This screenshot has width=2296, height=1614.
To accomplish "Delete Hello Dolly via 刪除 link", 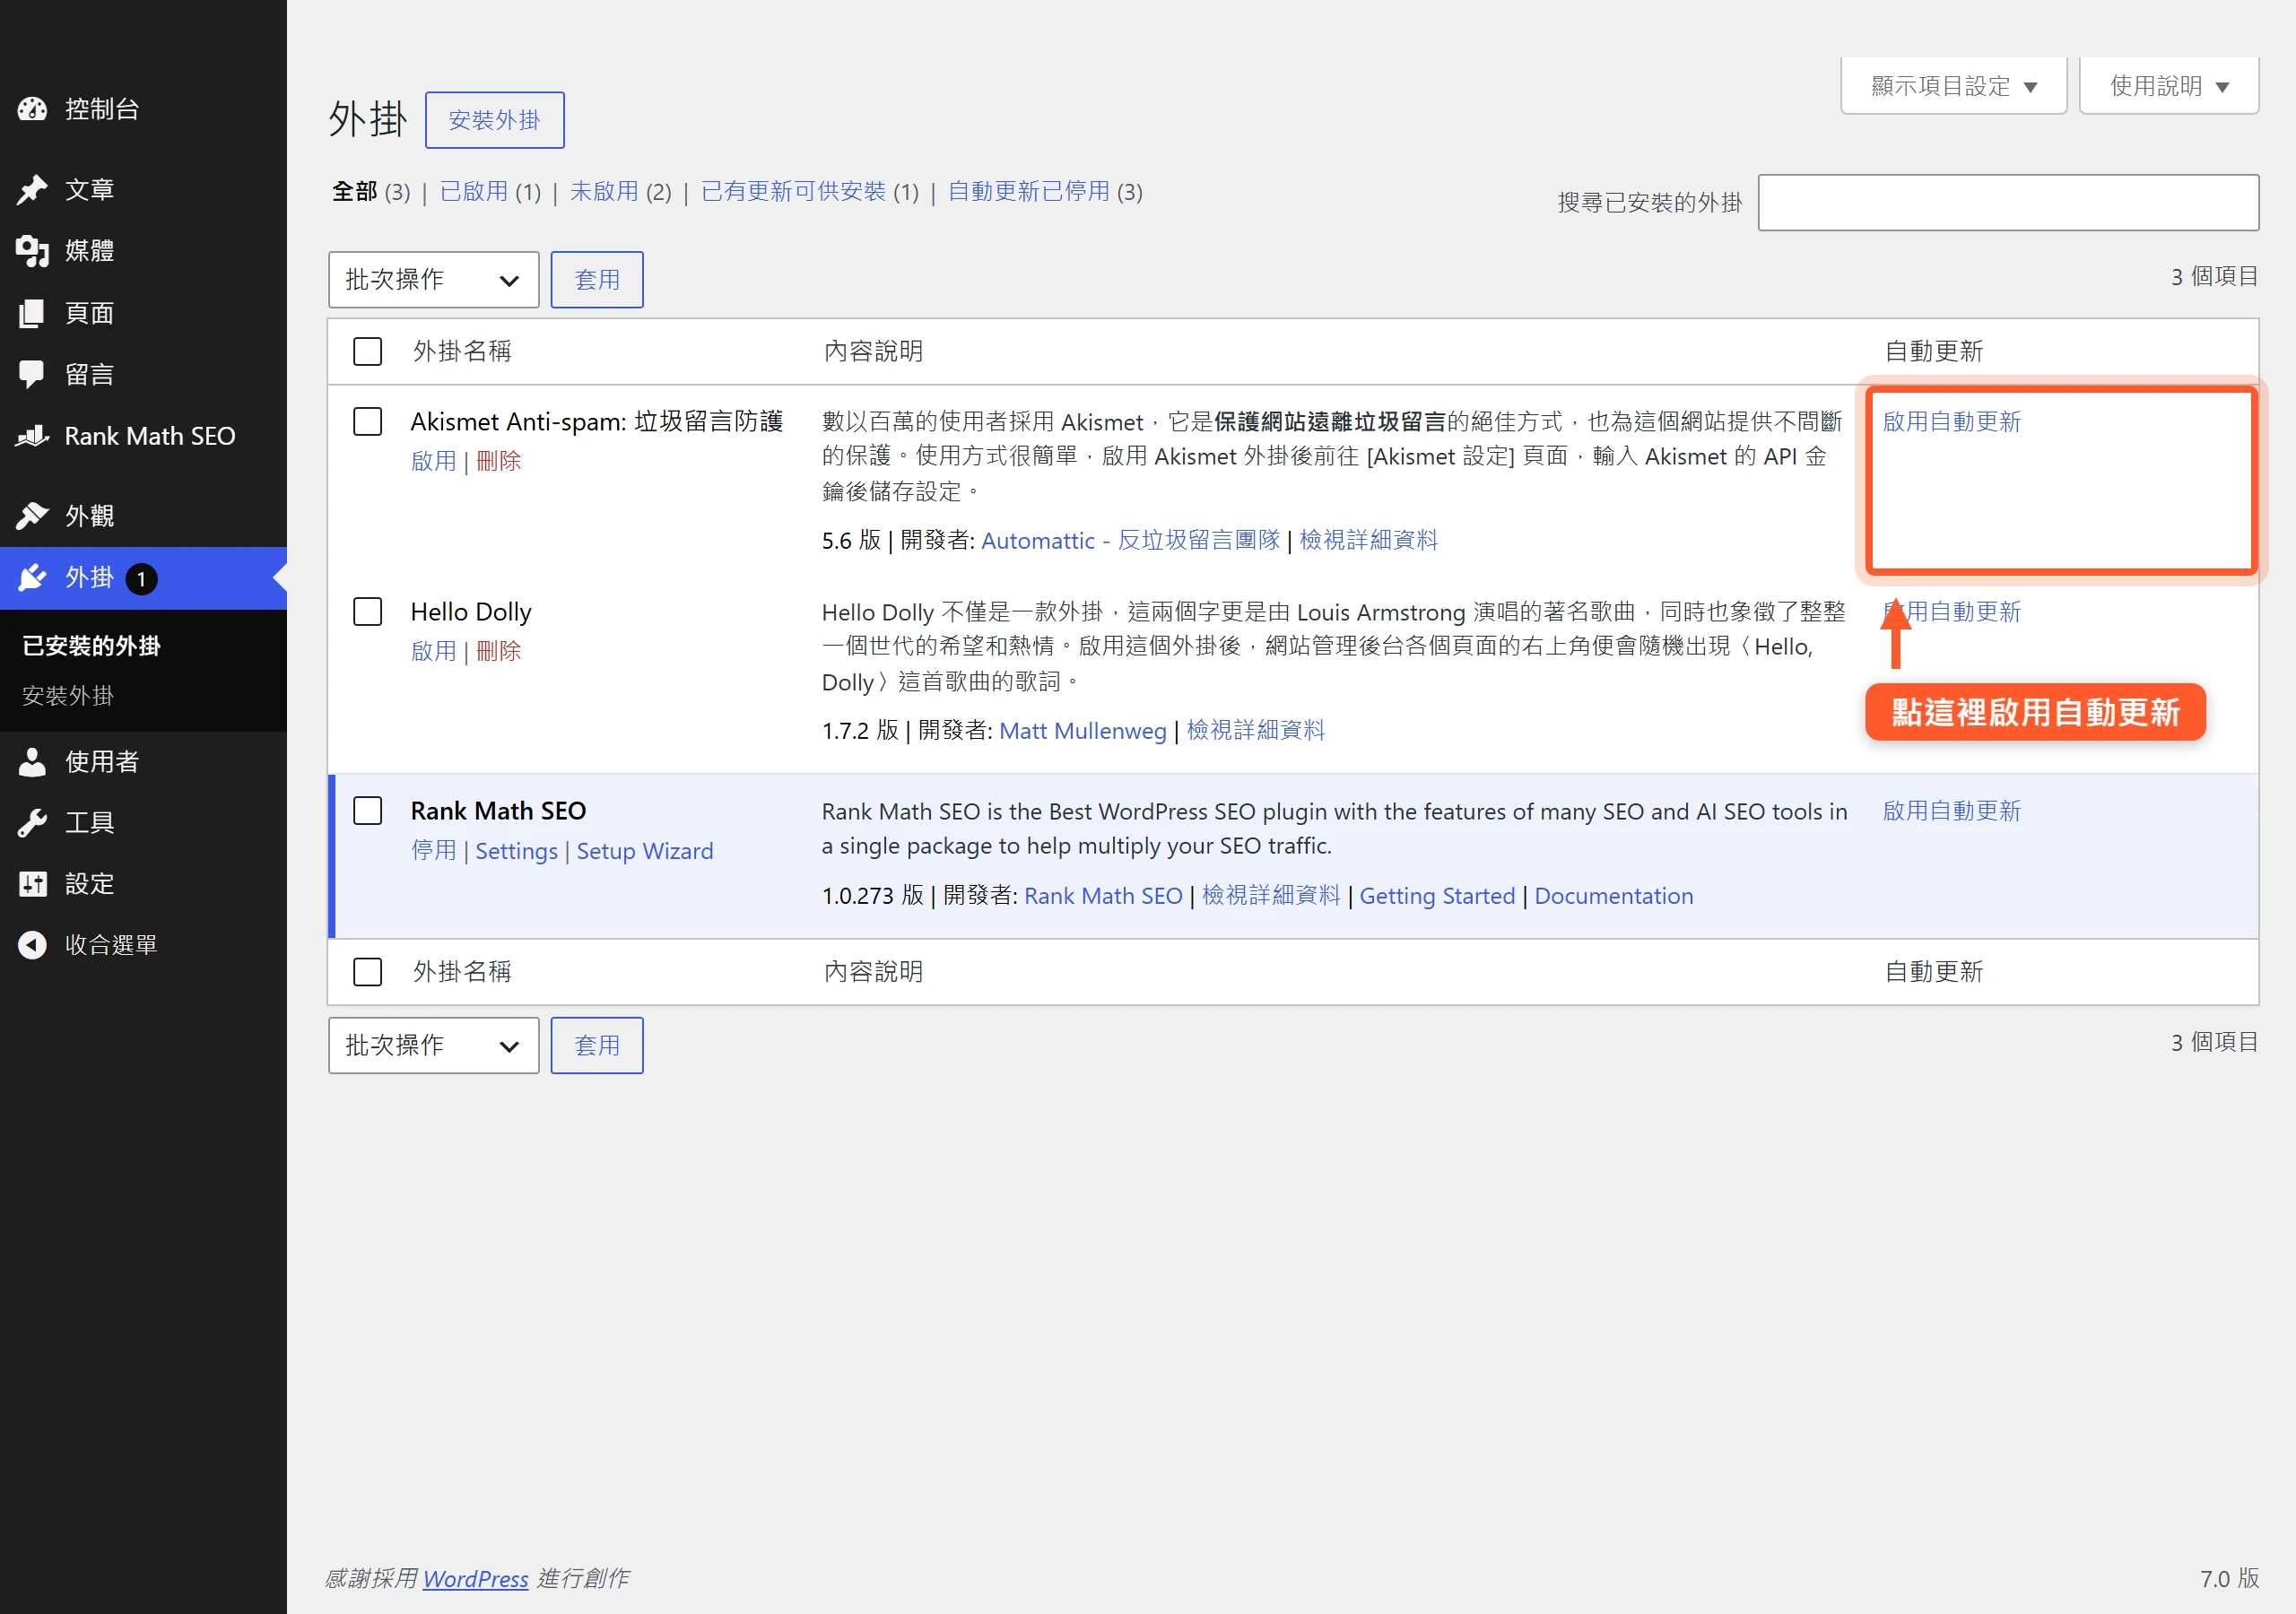I will coord(499,651).
